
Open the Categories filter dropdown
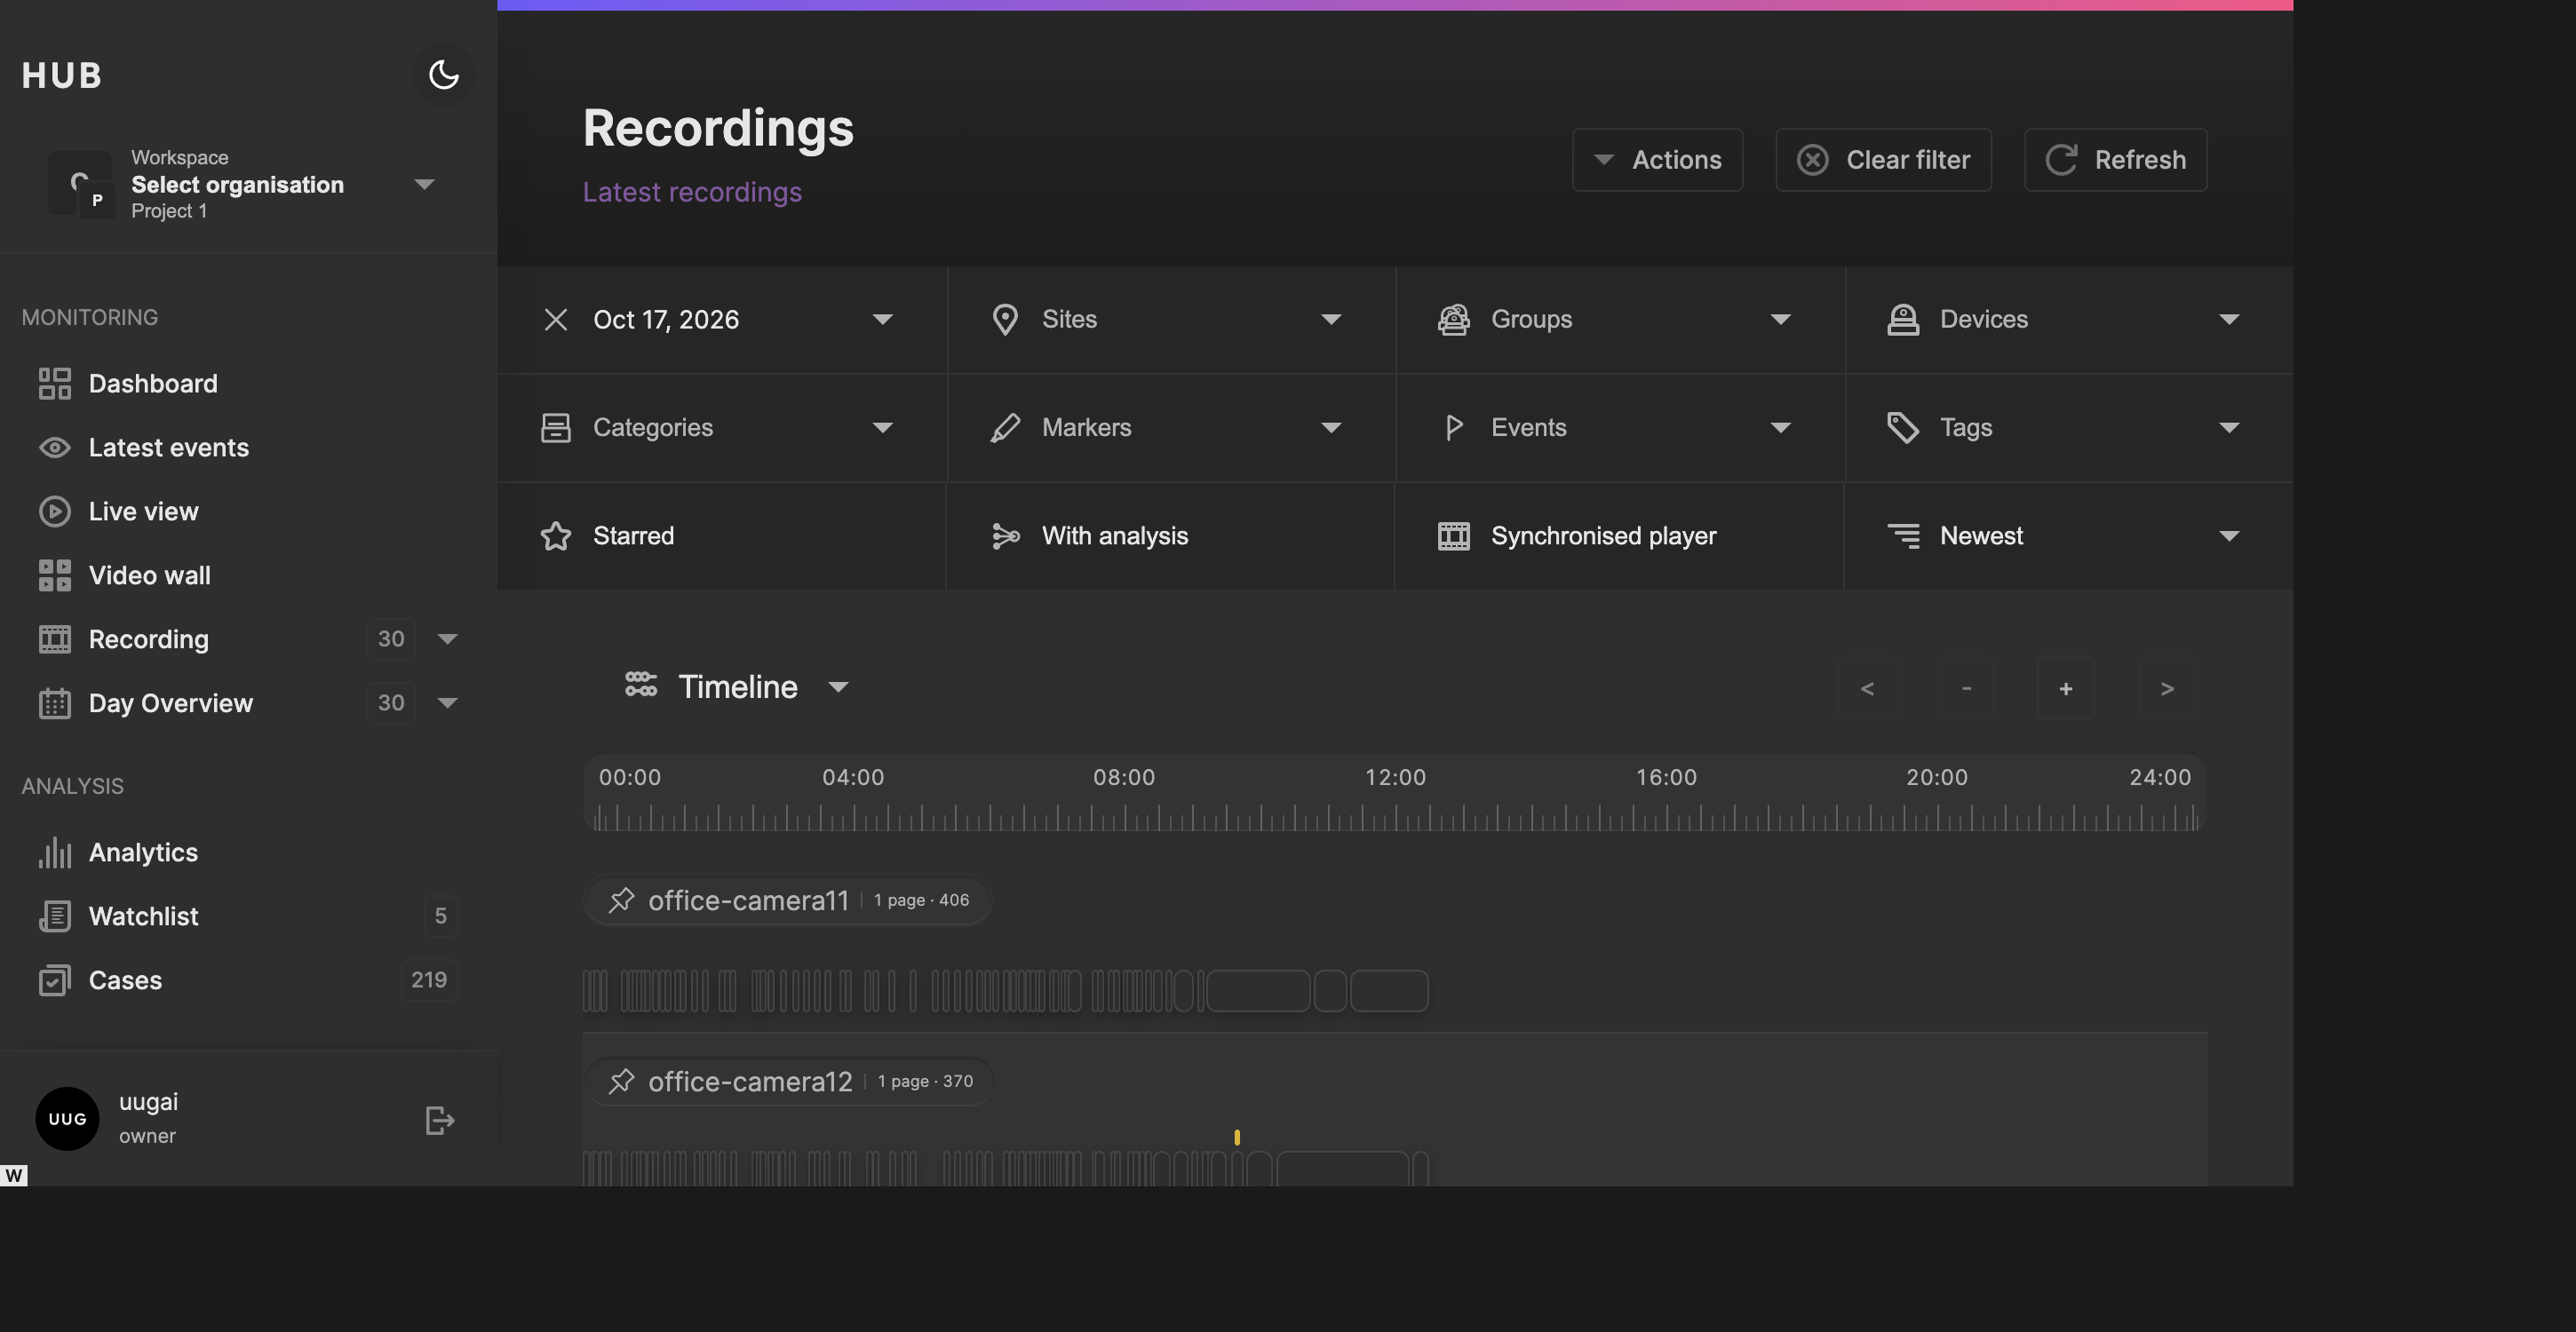click(721, 428)
